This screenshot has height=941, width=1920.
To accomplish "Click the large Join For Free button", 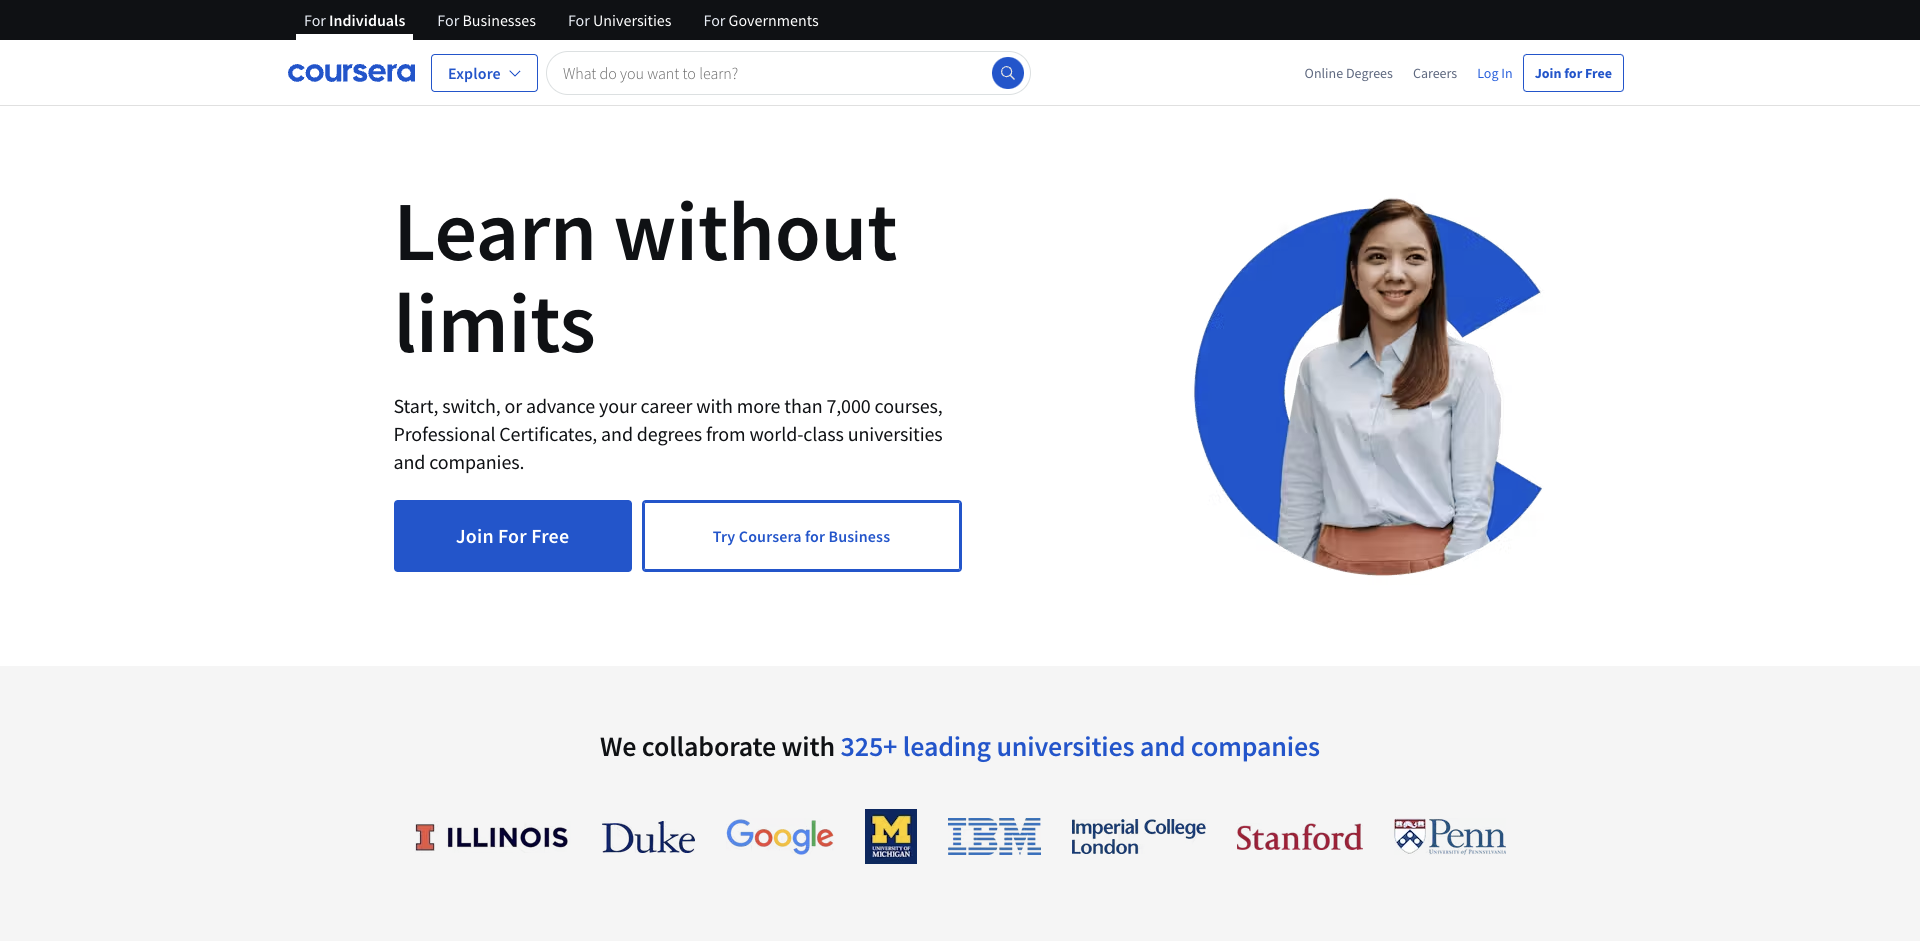I will 513,536.
